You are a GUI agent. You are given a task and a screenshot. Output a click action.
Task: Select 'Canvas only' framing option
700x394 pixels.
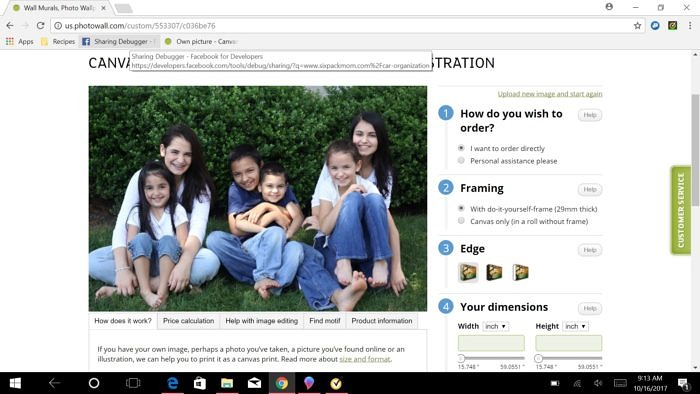pyautogui.click(x=461, y=221)
